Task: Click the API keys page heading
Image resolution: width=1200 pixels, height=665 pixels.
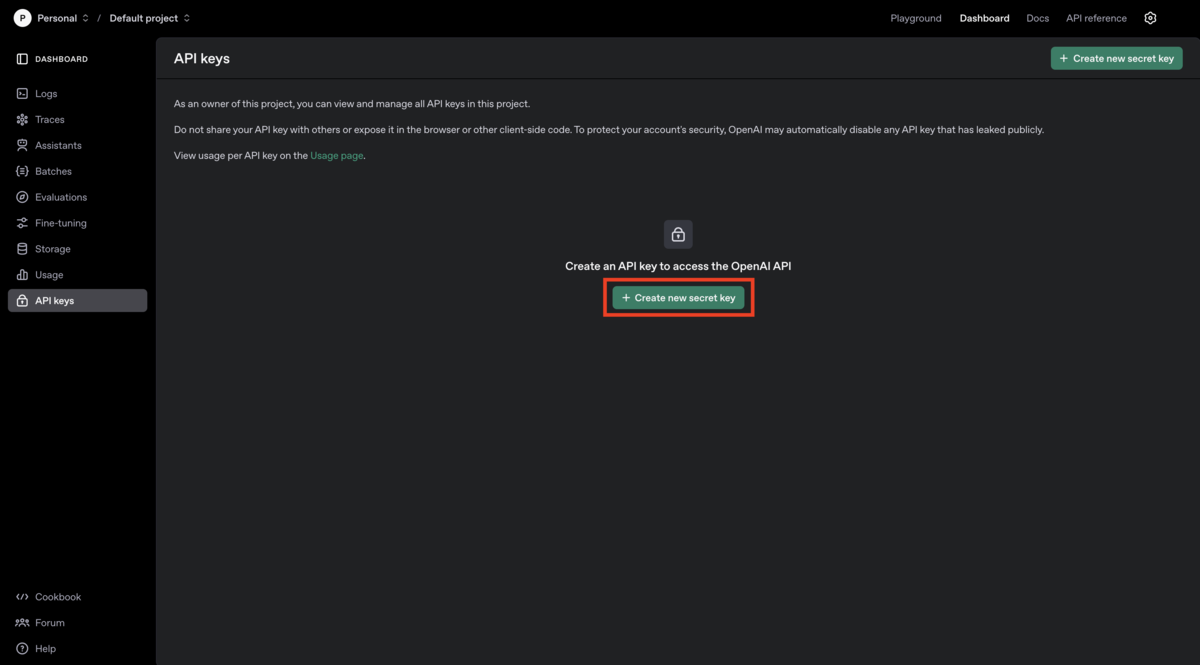Action: [x=202, y=58]
